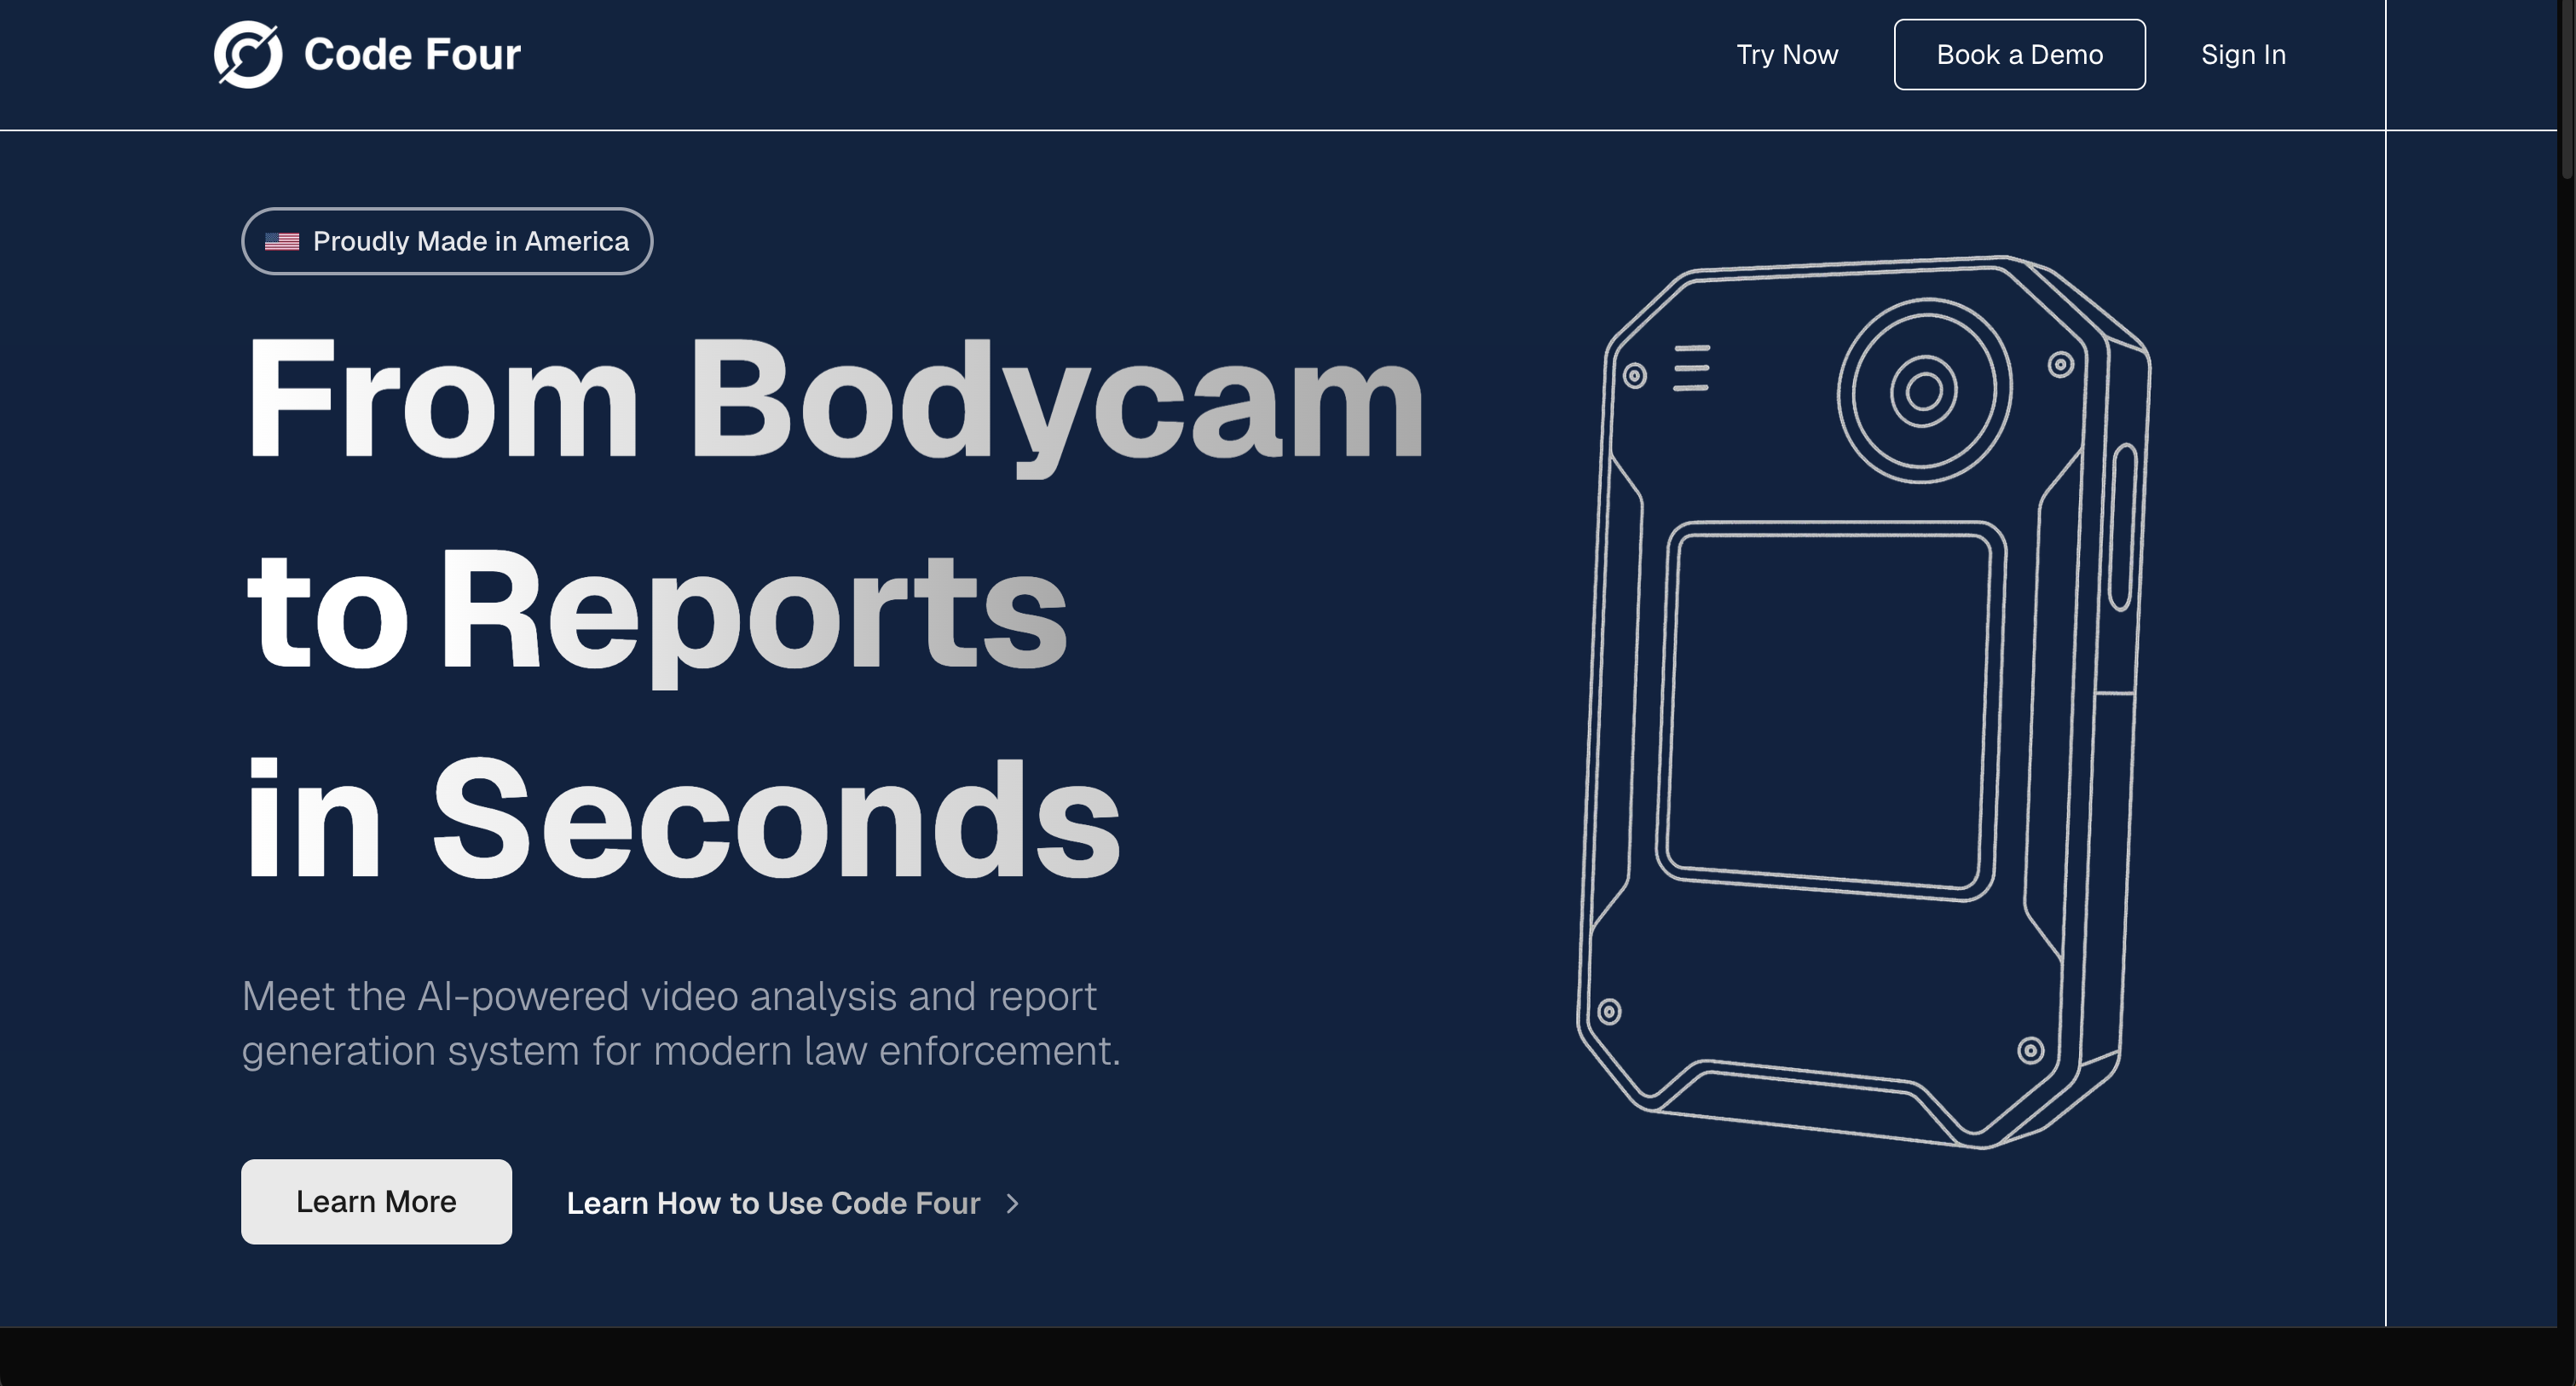Click the Proudly Made in America badge
Image resolution: width=2576 pixels, height=1386 pixels.
click(447, 242)
